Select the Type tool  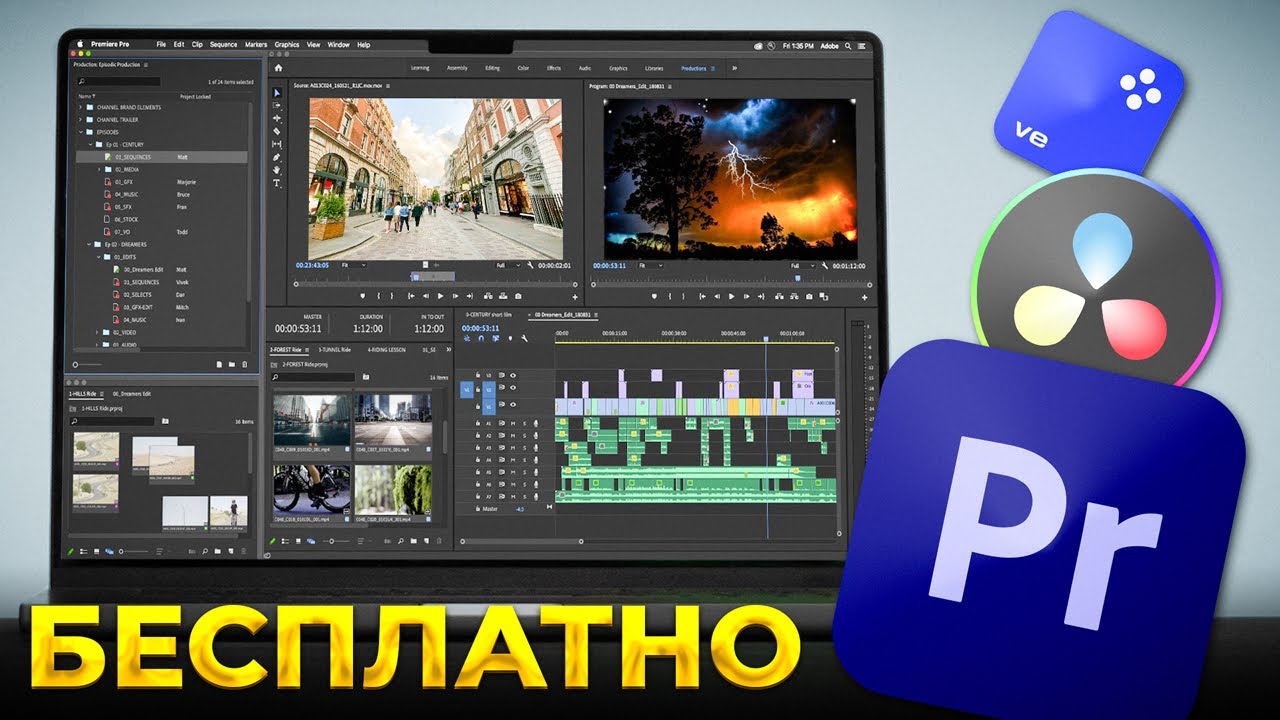tap(277, 184)
